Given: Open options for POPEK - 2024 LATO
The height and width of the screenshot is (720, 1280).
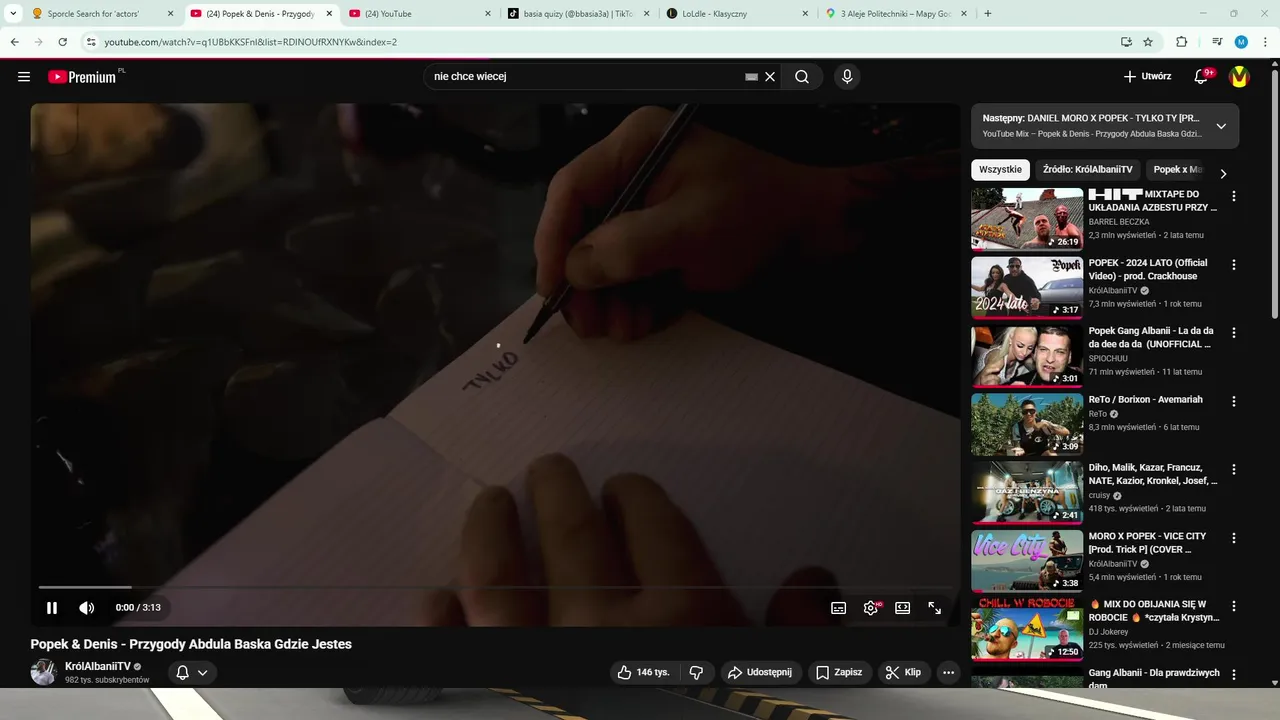Looking at the screenshot, I should (1233, 265).
